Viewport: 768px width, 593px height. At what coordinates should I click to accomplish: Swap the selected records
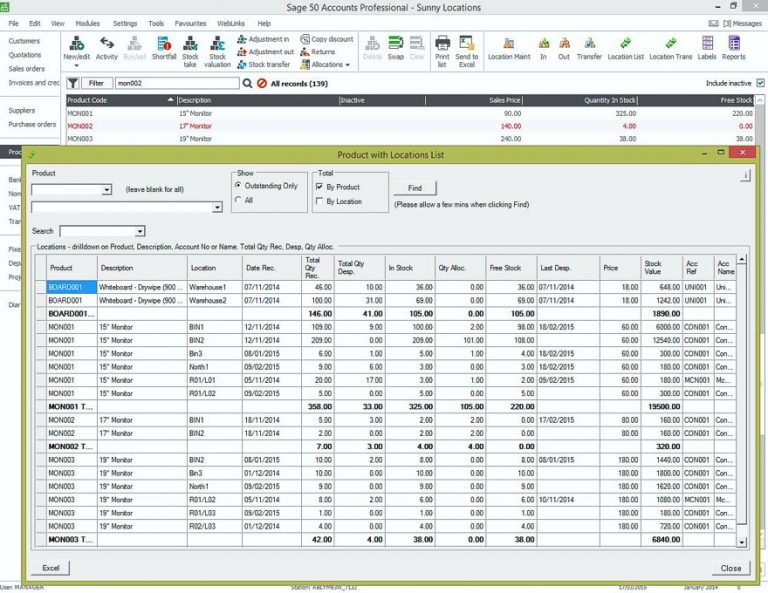[x=395, y=48]
